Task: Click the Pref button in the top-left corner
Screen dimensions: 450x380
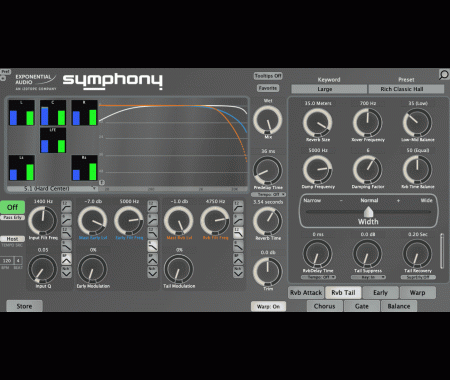Action: [5, 71]
